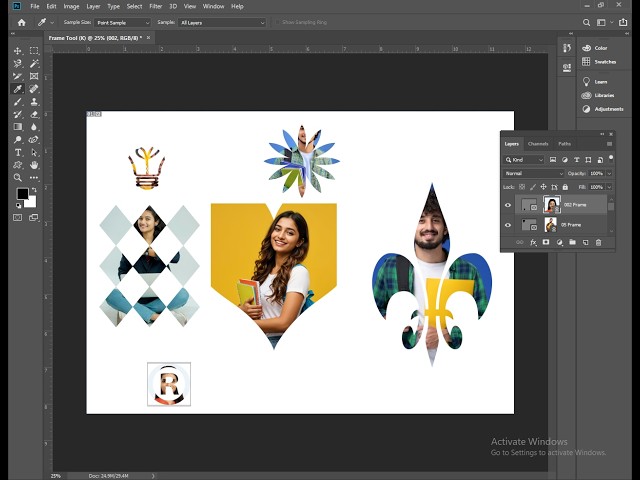Open the Opacity slider dropdown arrow

(609, 173)
